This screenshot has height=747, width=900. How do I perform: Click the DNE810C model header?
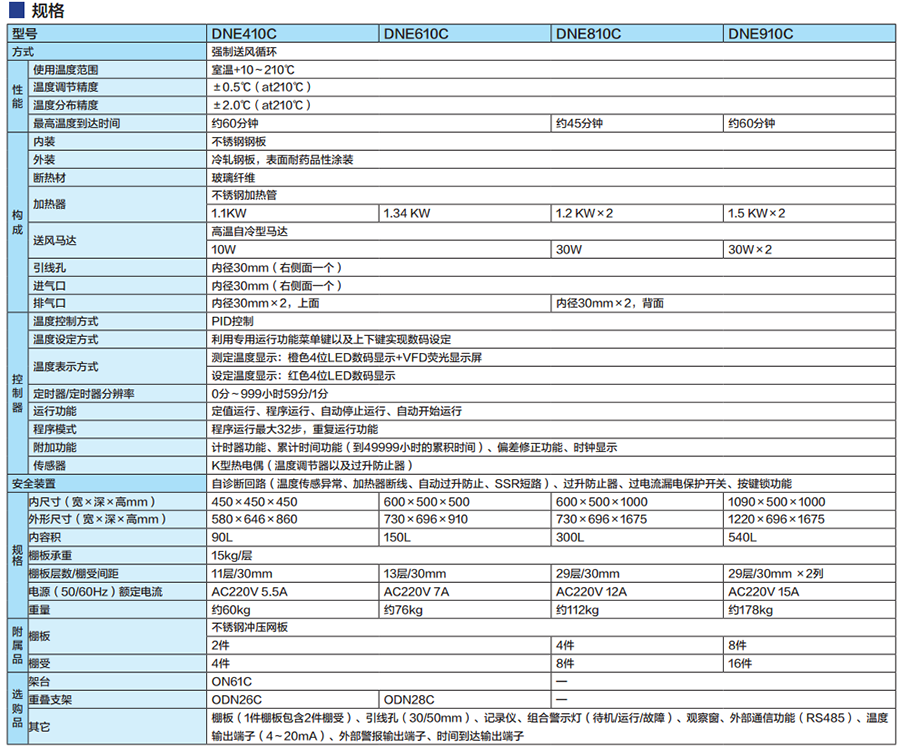pos(588,33)
